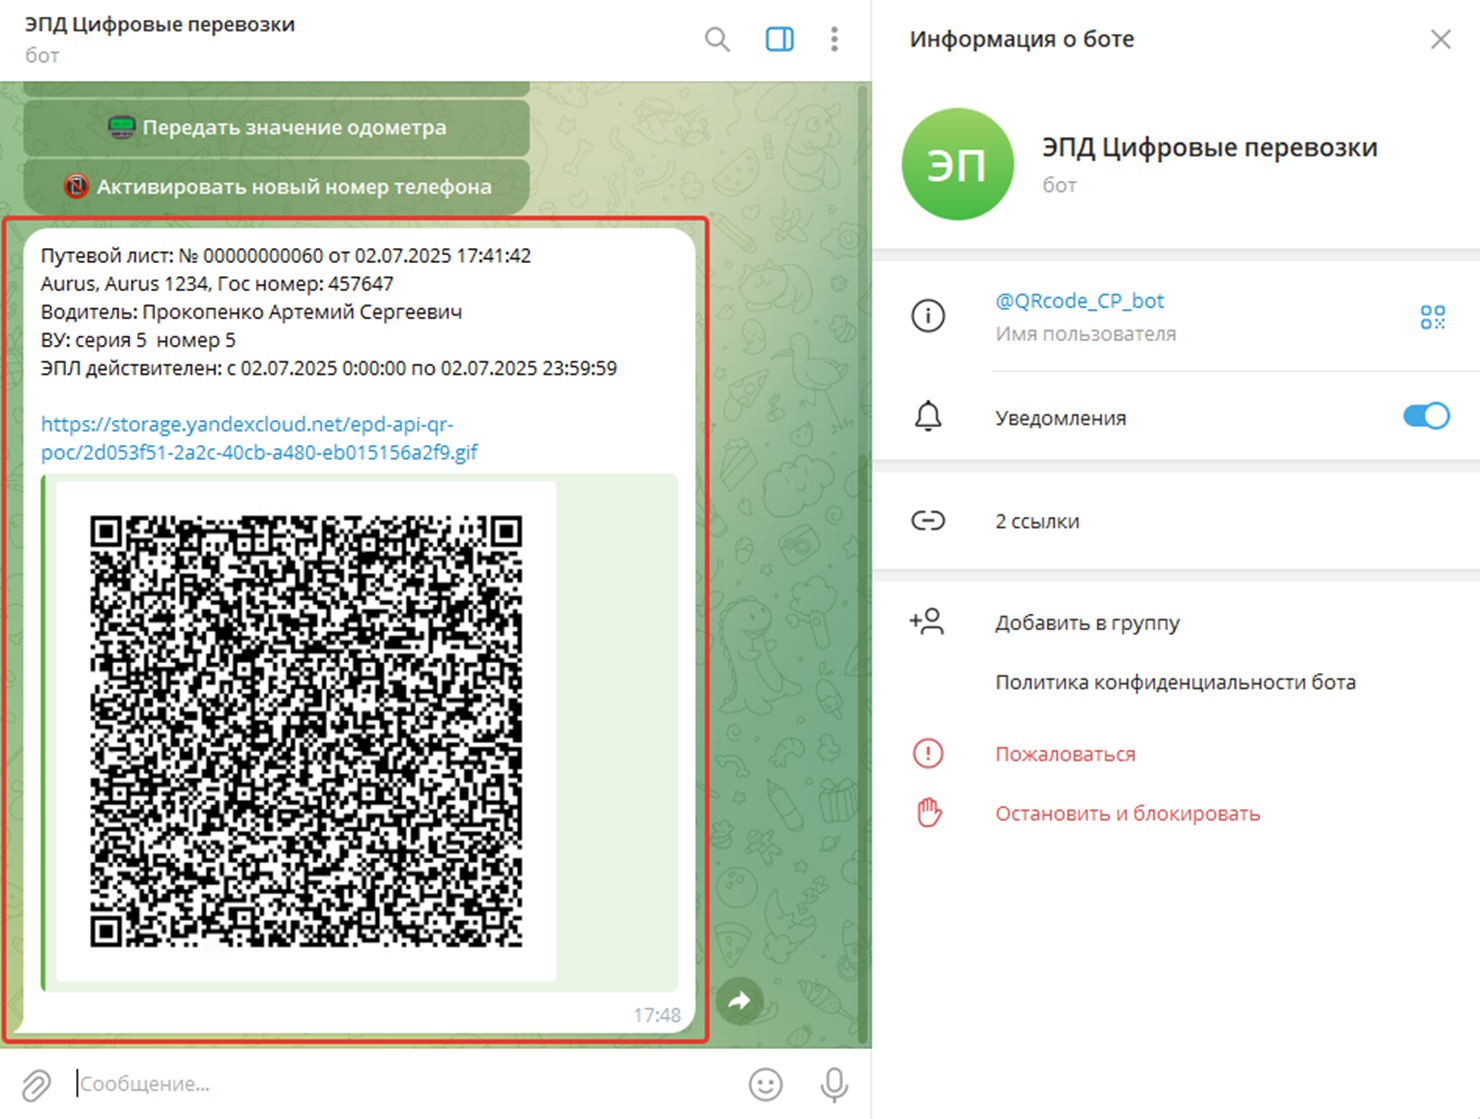The image size is (1480, 1119).
Task: Click the red hand stop icon
Action: (x=929, y=812)
